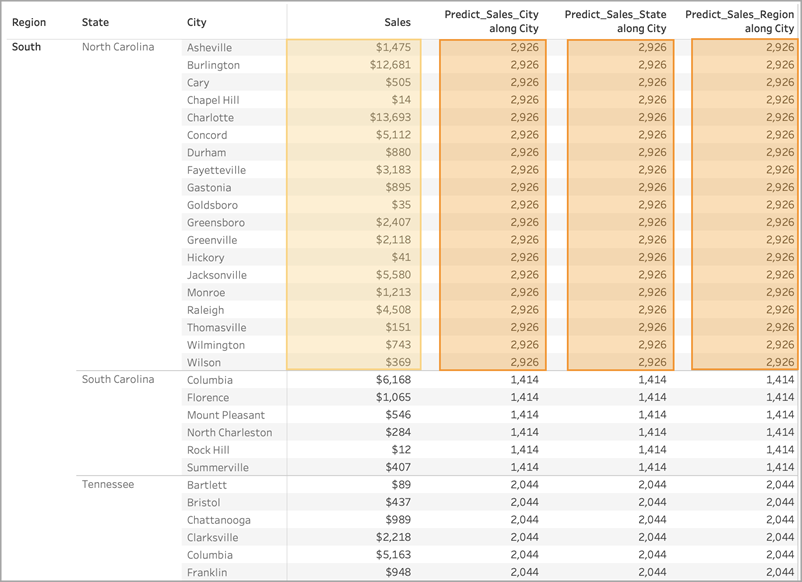Click the State column header
The width and height of the screenshot is (802, 582).
95,23
